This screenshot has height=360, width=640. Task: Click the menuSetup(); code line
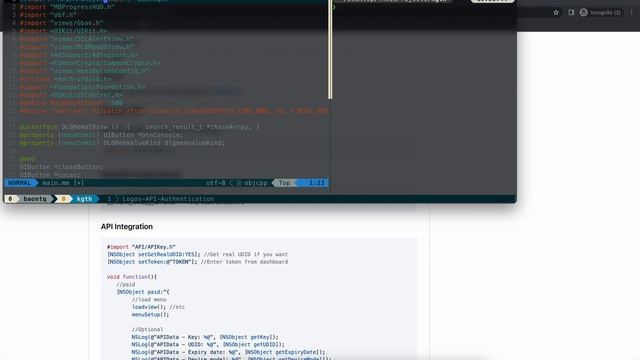150,315
